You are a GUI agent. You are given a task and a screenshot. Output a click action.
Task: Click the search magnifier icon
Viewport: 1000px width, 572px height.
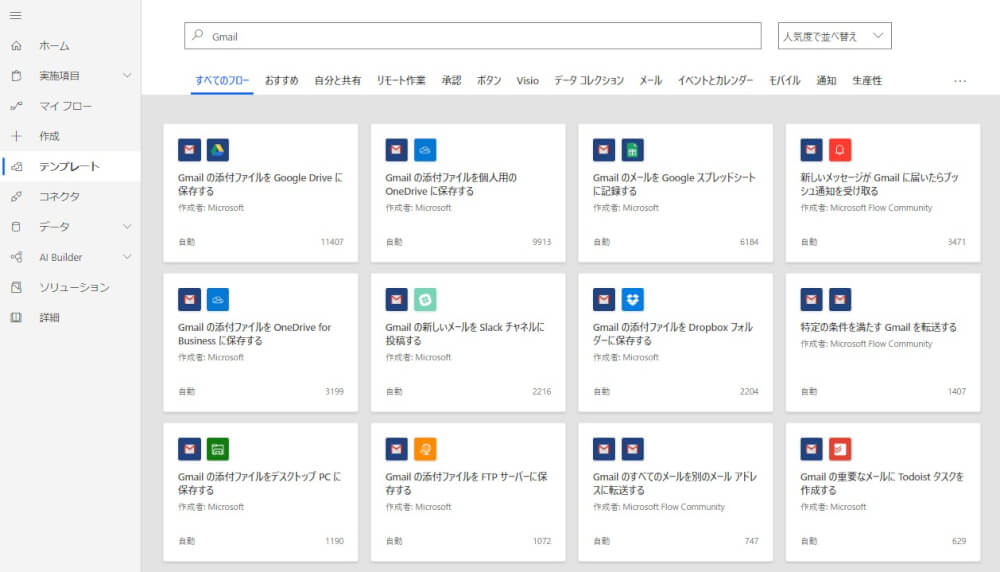198,35
